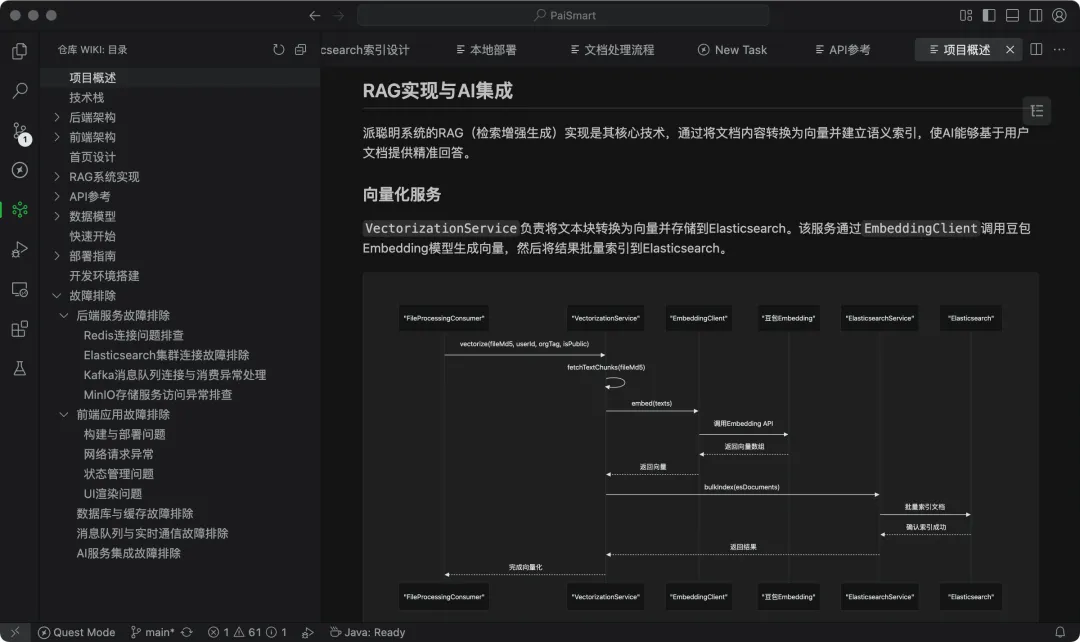Switch to API参考 tab
1080x642 pixels.
(842, 50)
